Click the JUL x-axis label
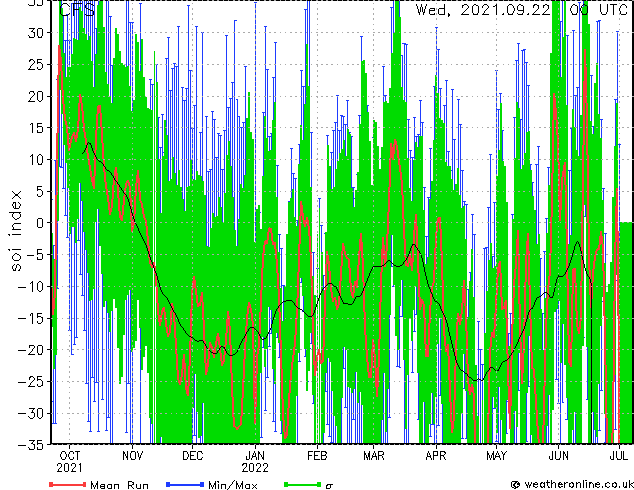The image size is (634, 490). (x=619, y=456)
